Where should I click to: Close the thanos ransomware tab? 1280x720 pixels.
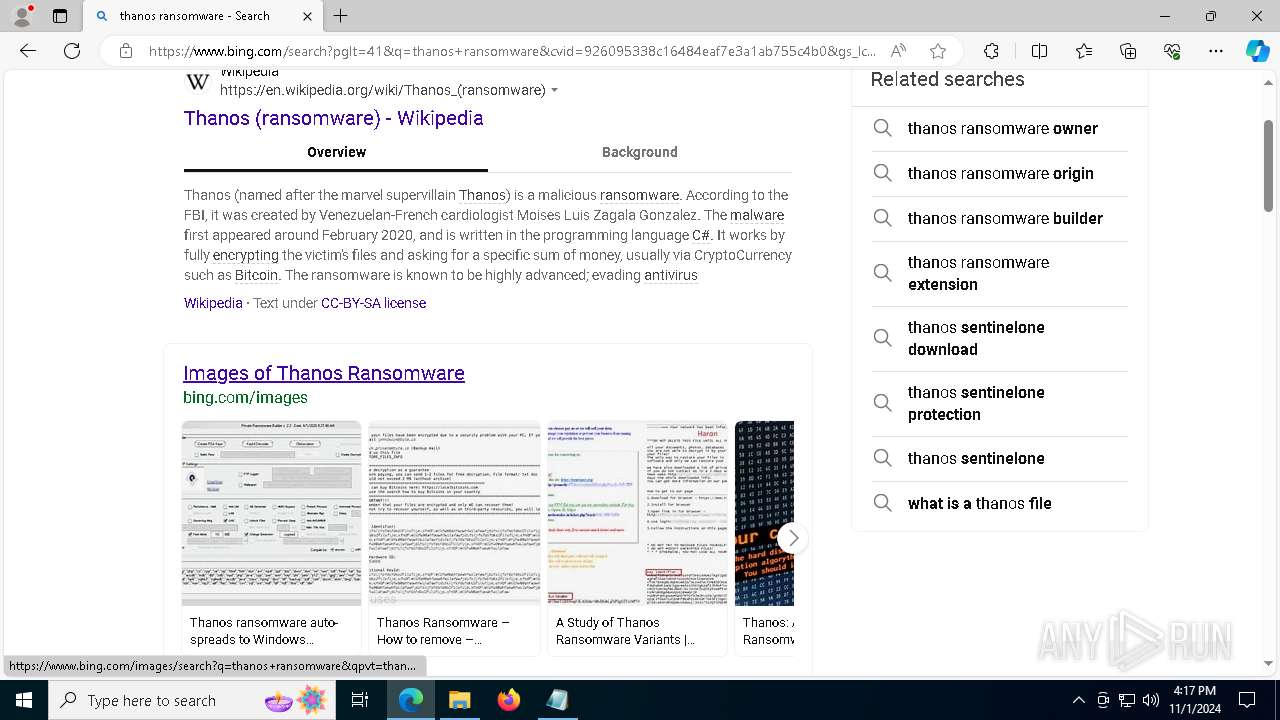(308, 16)
